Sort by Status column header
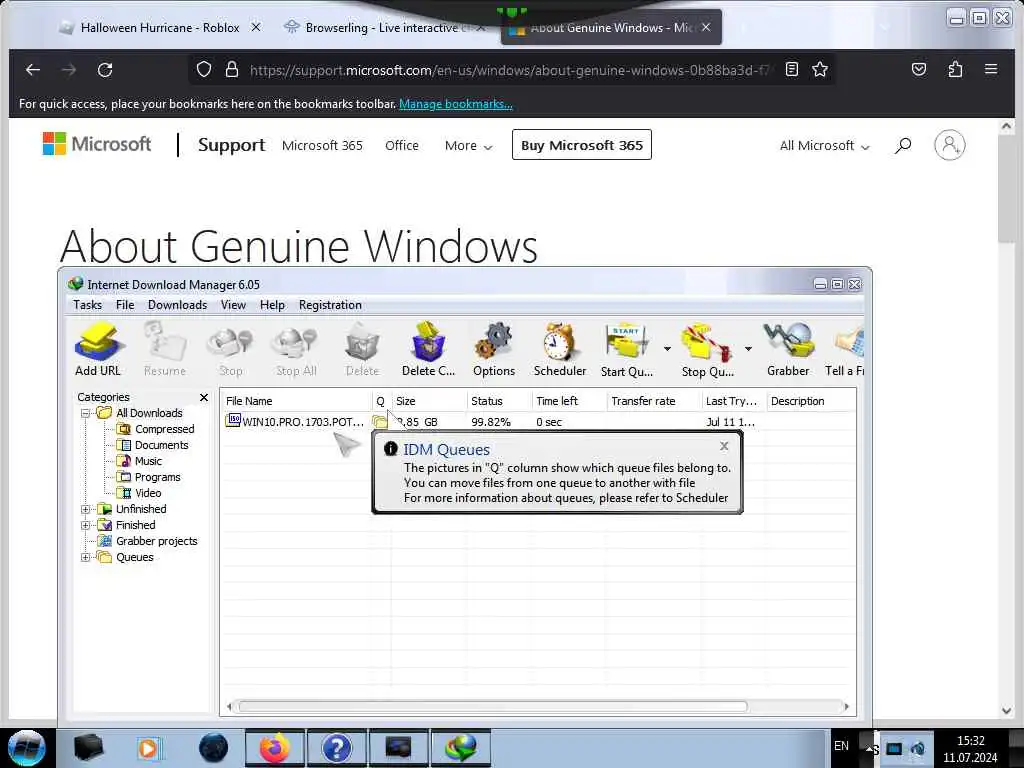The image size is (1024, 768). click(x=500, y=401)
